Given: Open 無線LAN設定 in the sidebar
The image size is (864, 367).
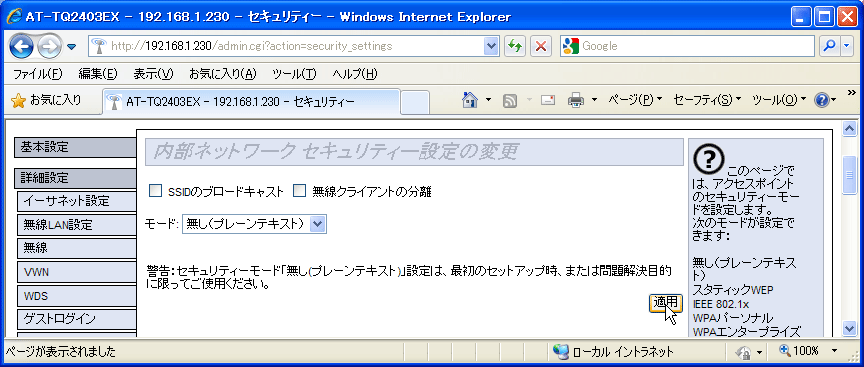Looking at the screenshot, I should (77, 225).
